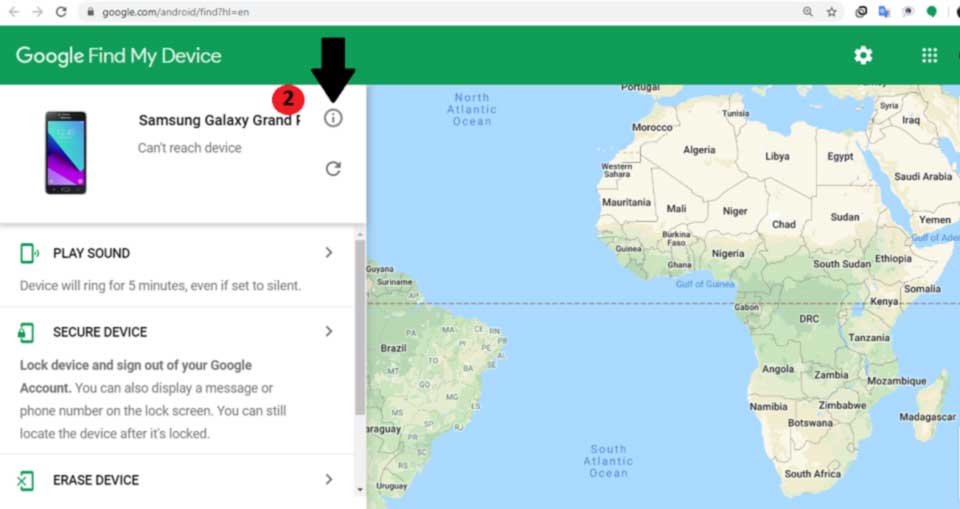Viewport: 960px width, 509px height.
Task: Expand PLAY SOUND chevron
Action: coord(329,252)
